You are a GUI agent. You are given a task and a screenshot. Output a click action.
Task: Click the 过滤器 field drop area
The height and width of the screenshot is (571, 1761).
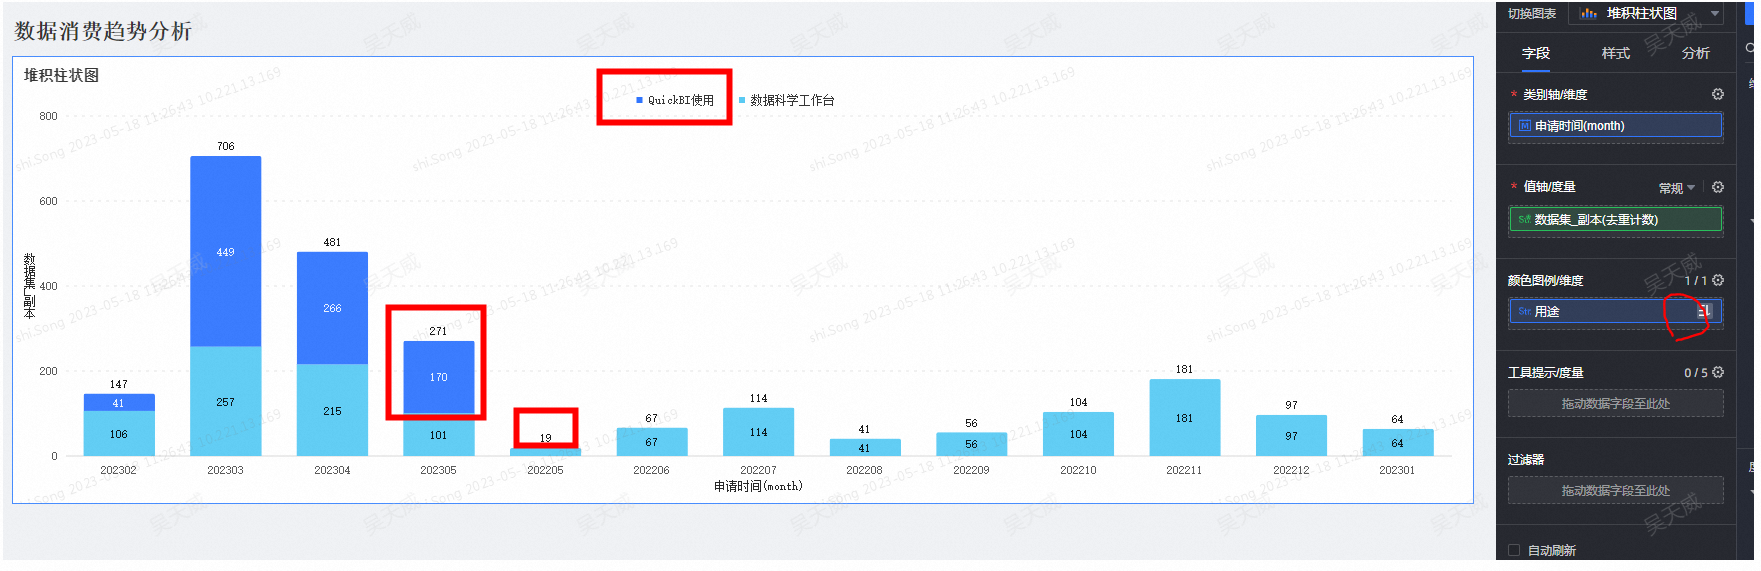[x=1614, y=490]
